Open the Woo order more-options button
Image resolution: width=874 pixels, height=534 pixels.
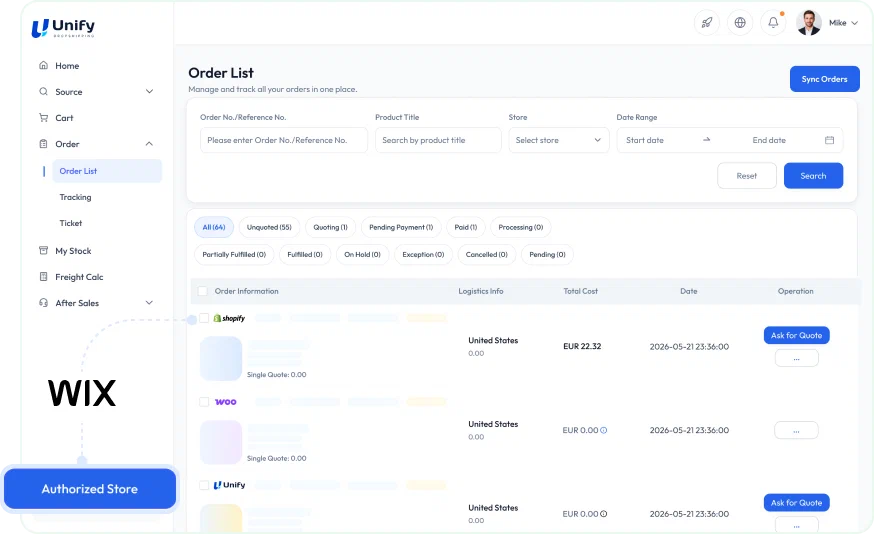[797, 430]
